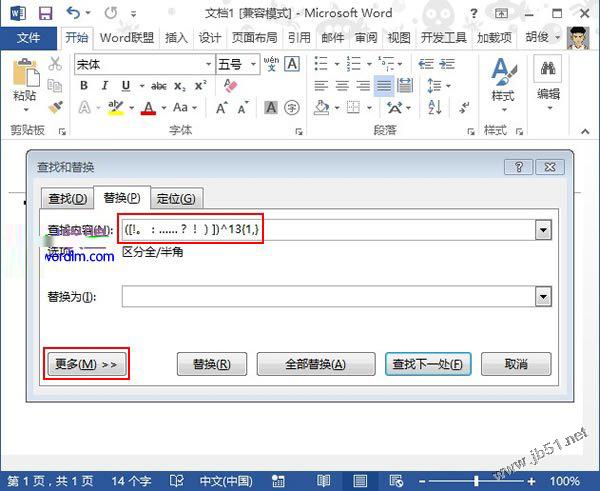
Task: Click the Copy icon in clipboard group
Action: (55, 85)
